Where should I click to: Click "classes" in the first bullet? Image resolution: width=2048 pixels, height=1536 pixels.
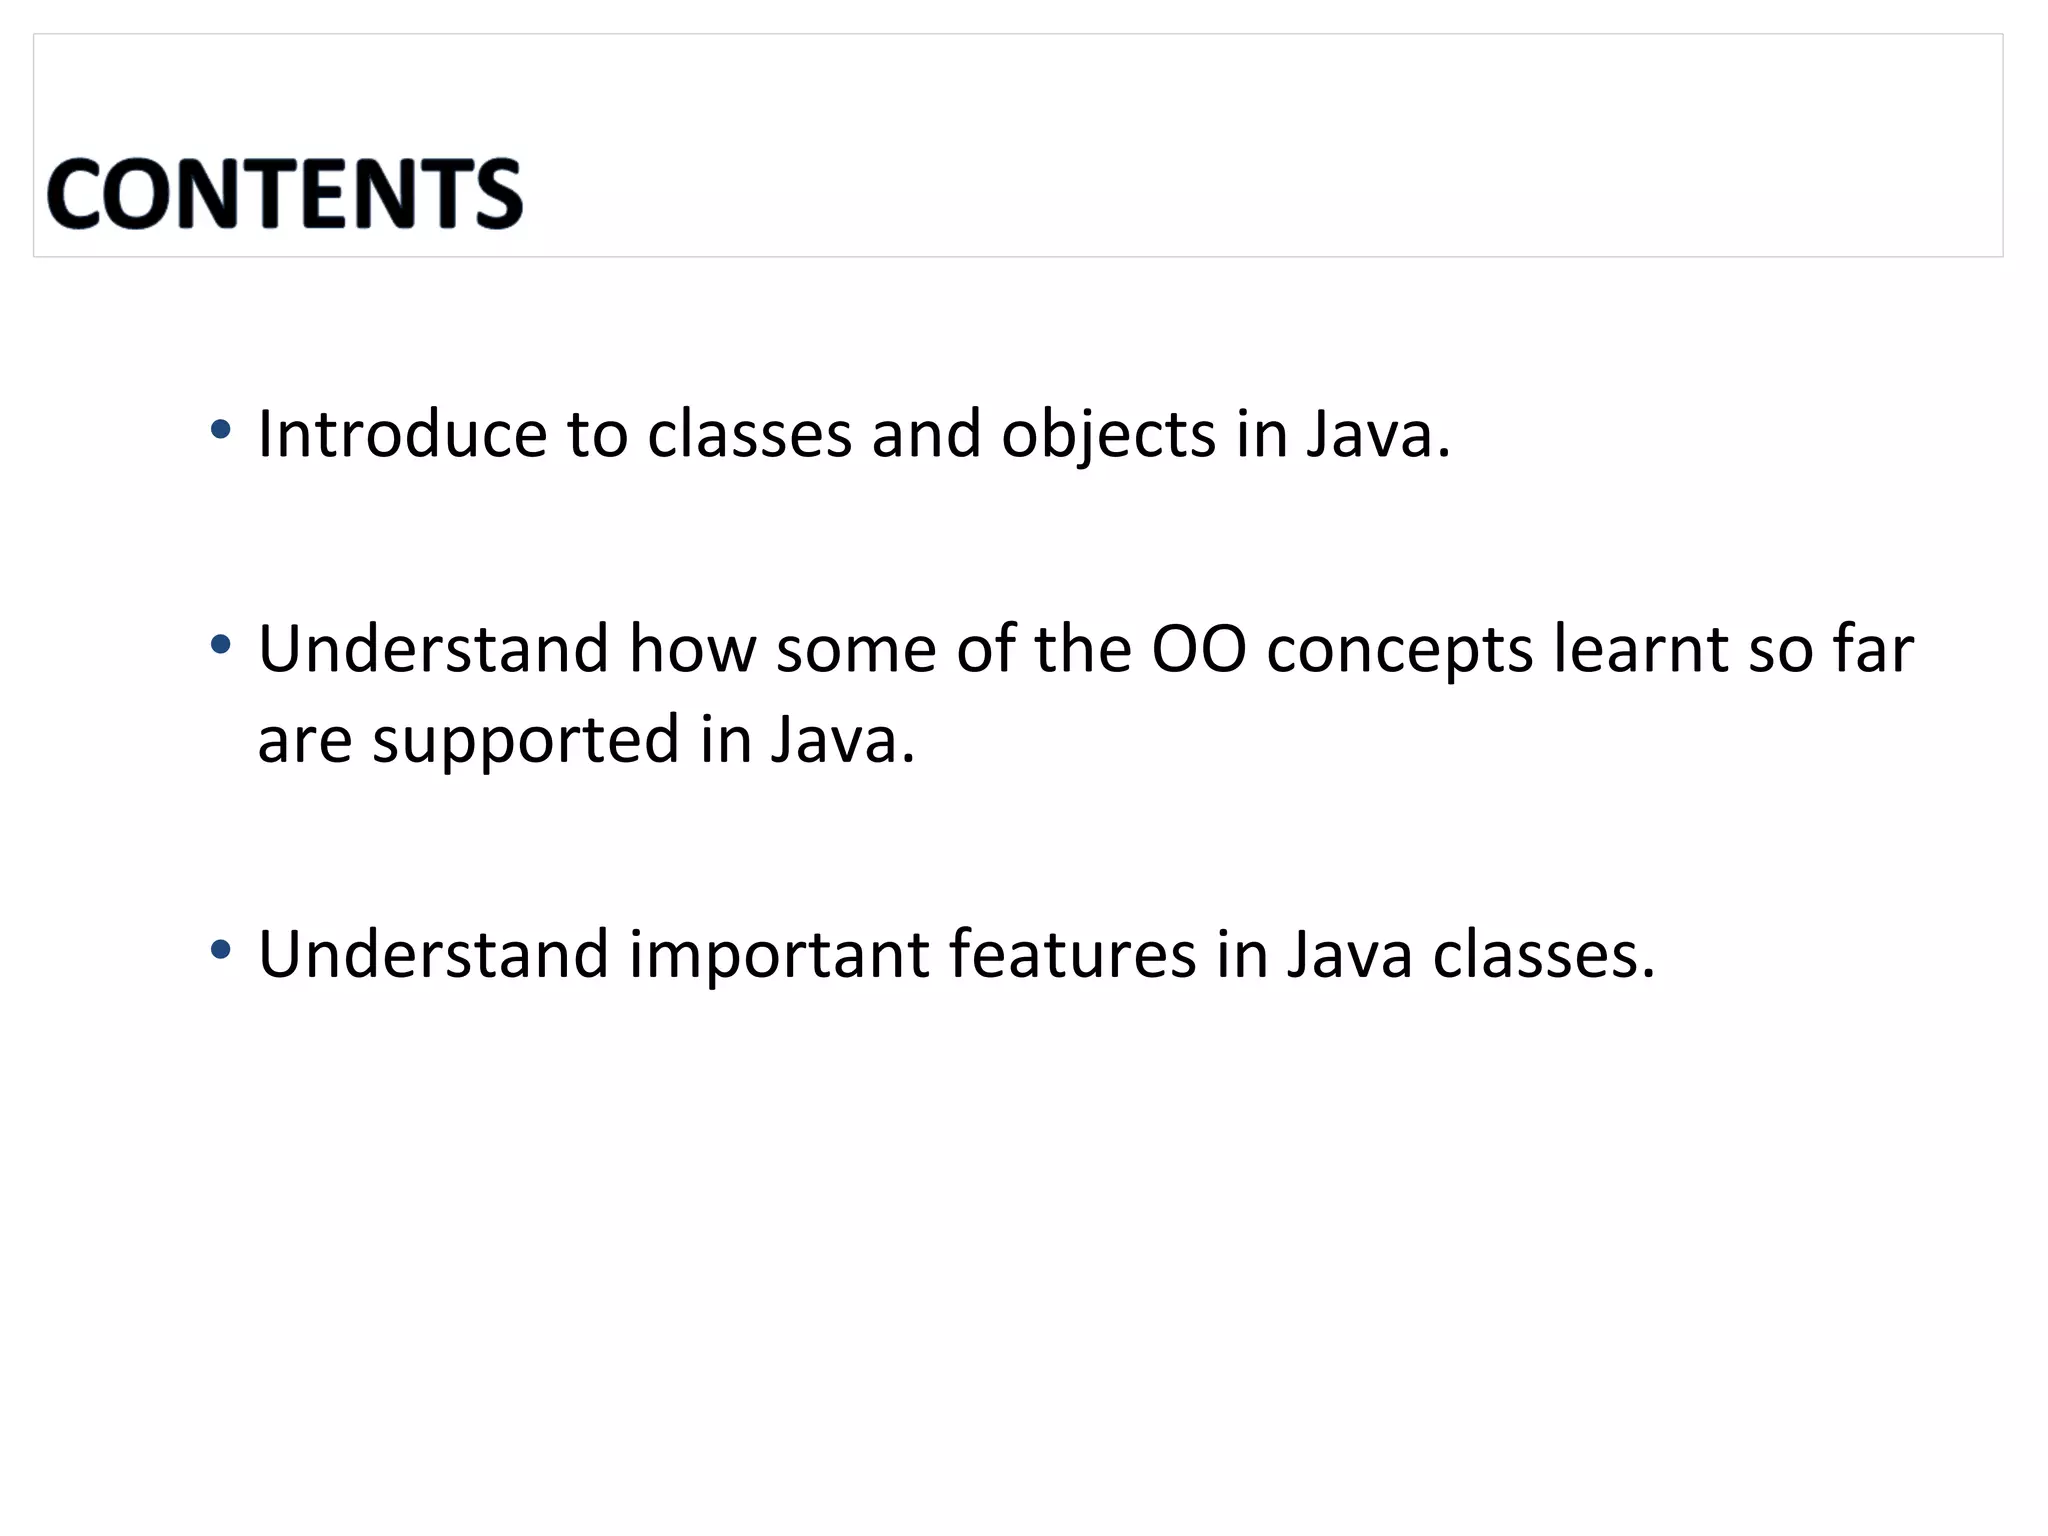[x=749, y=435]
